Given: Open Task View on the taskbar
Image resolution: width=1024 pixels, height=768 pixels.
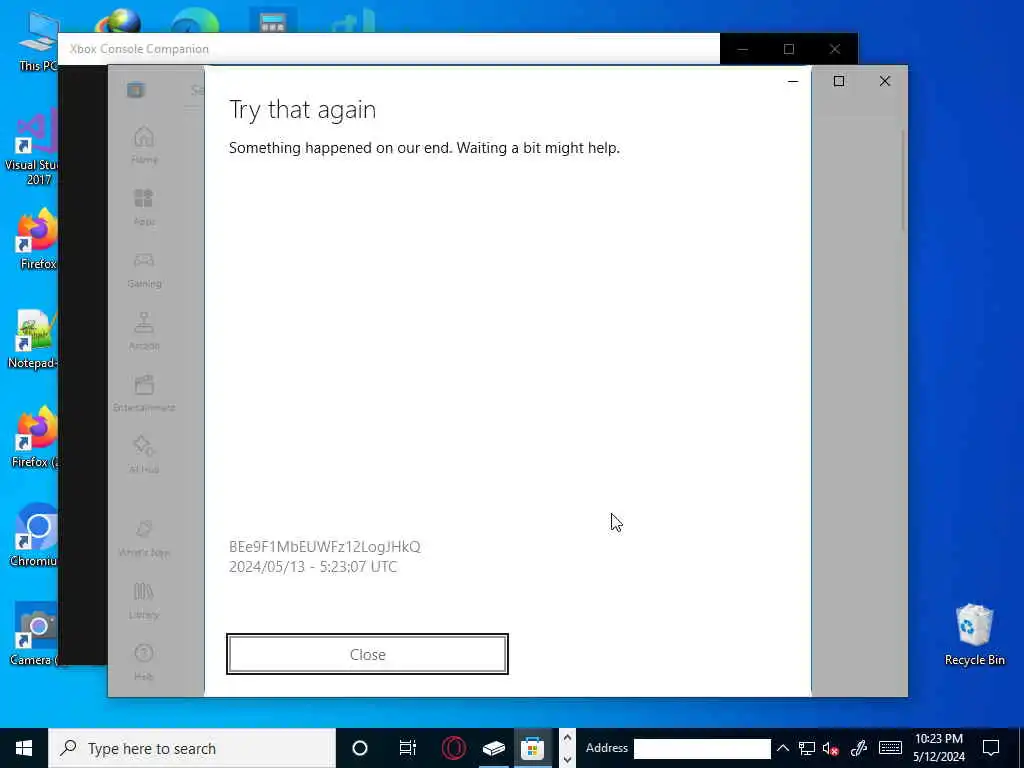Looking at the screenshot, I should [x=408, y=748].
